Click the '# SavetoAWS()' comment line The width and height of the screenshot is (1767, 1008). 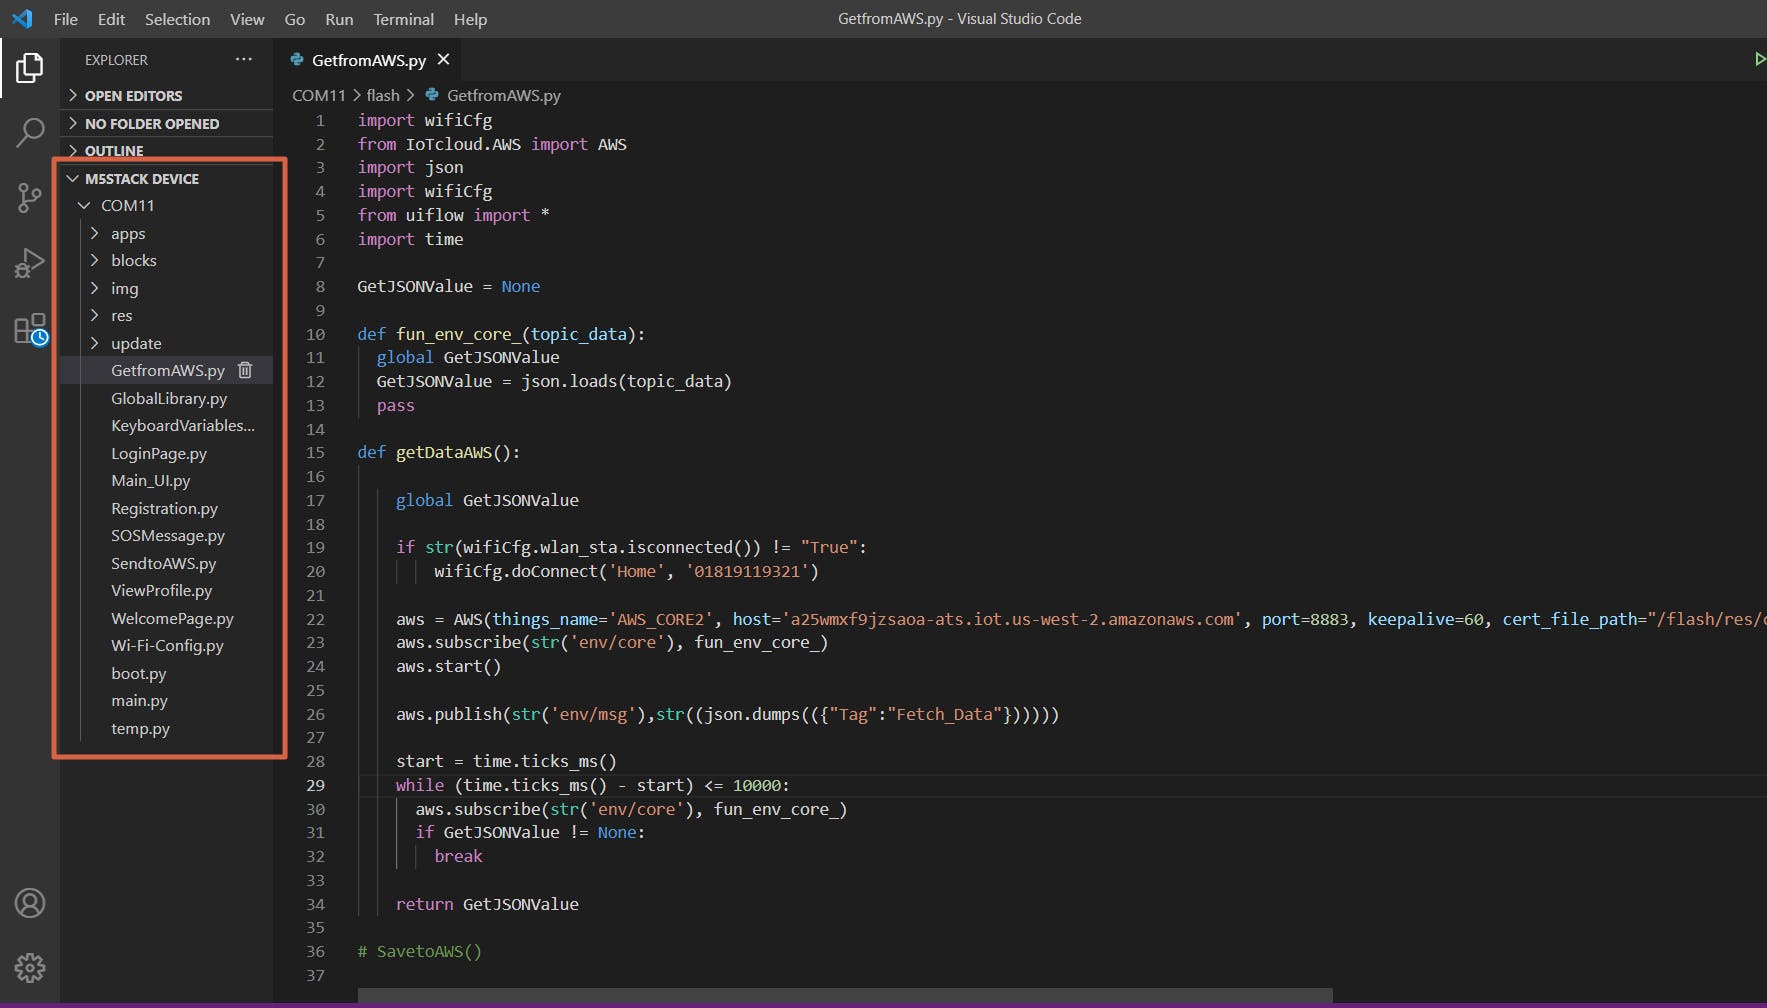pyautogui.click(x=419, y=952)
